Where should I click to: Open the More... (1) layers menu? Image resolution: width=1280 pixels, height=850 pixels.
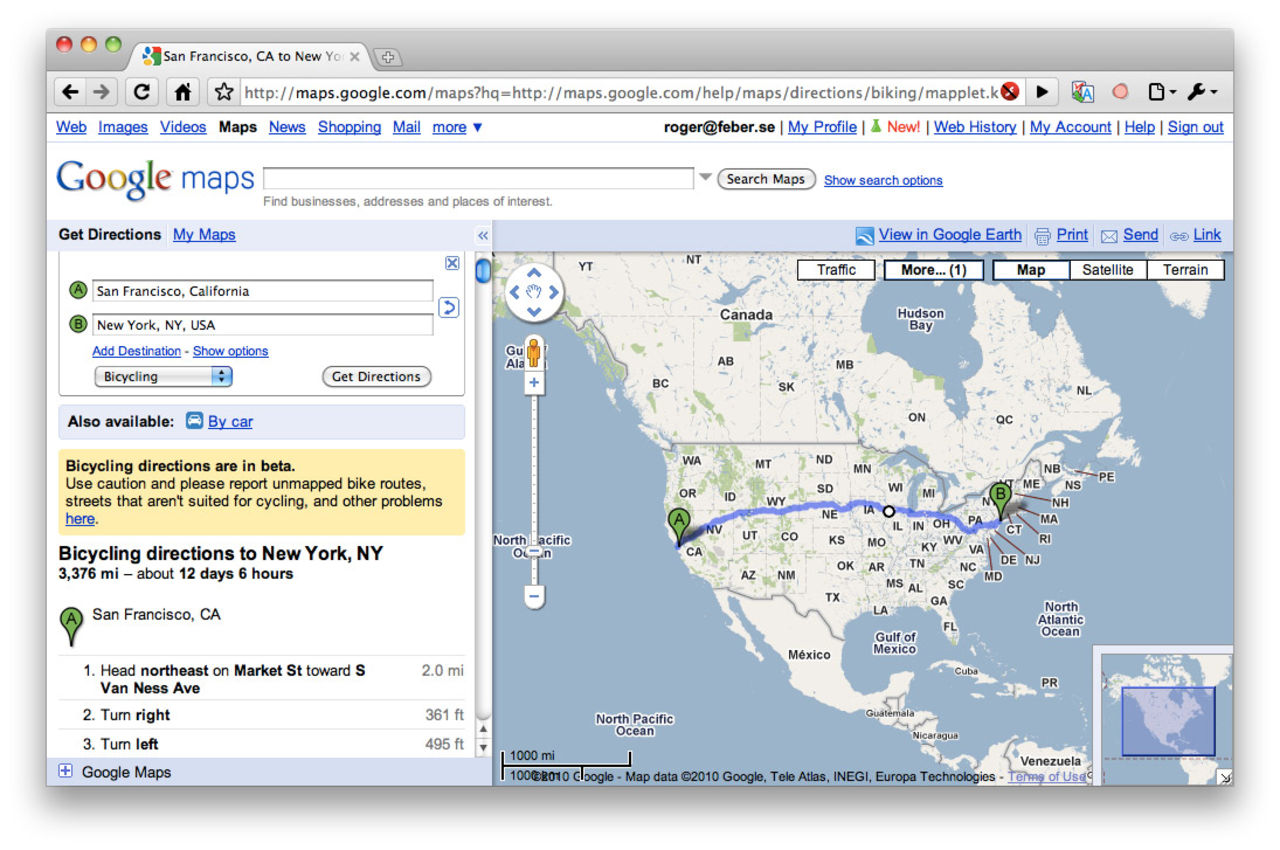point(934,270)
